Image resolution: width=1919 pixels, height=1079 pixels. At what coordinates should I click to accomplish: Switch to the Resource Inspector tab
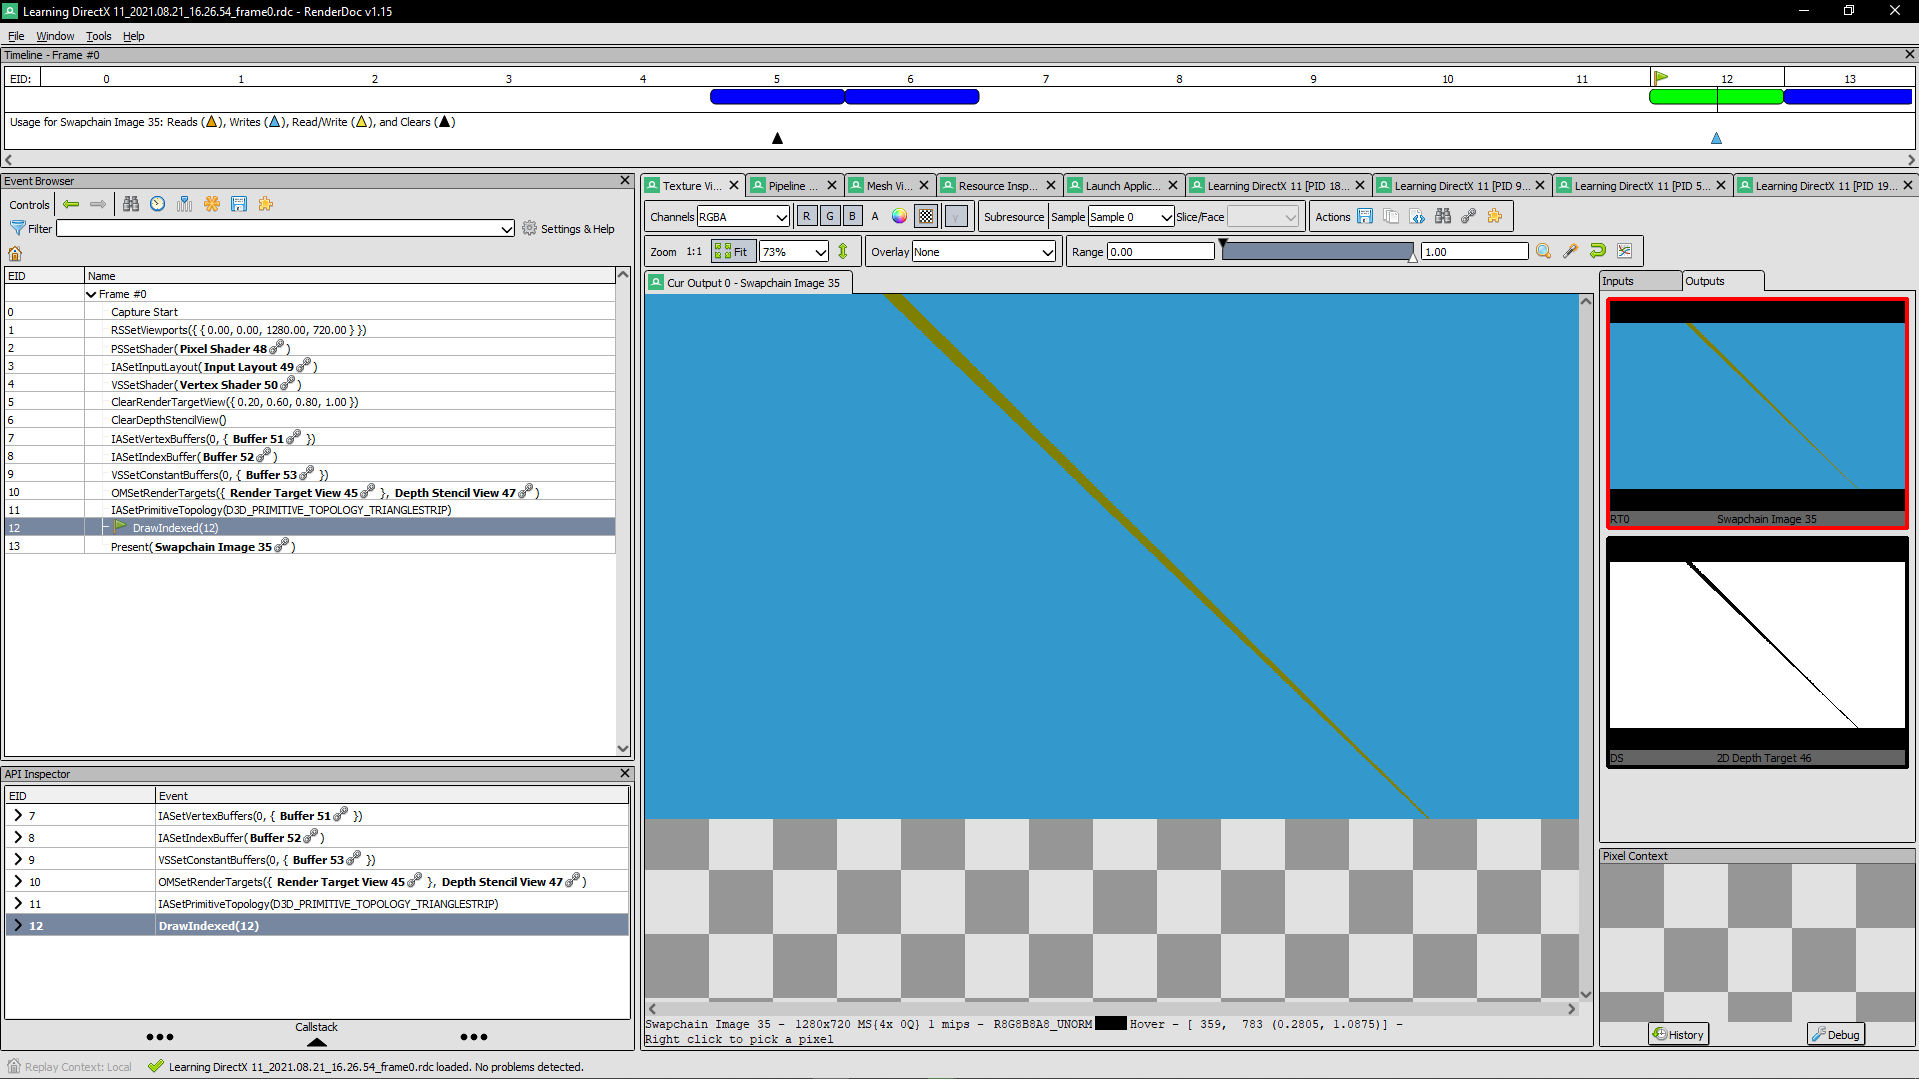click(x=997, y=186)
